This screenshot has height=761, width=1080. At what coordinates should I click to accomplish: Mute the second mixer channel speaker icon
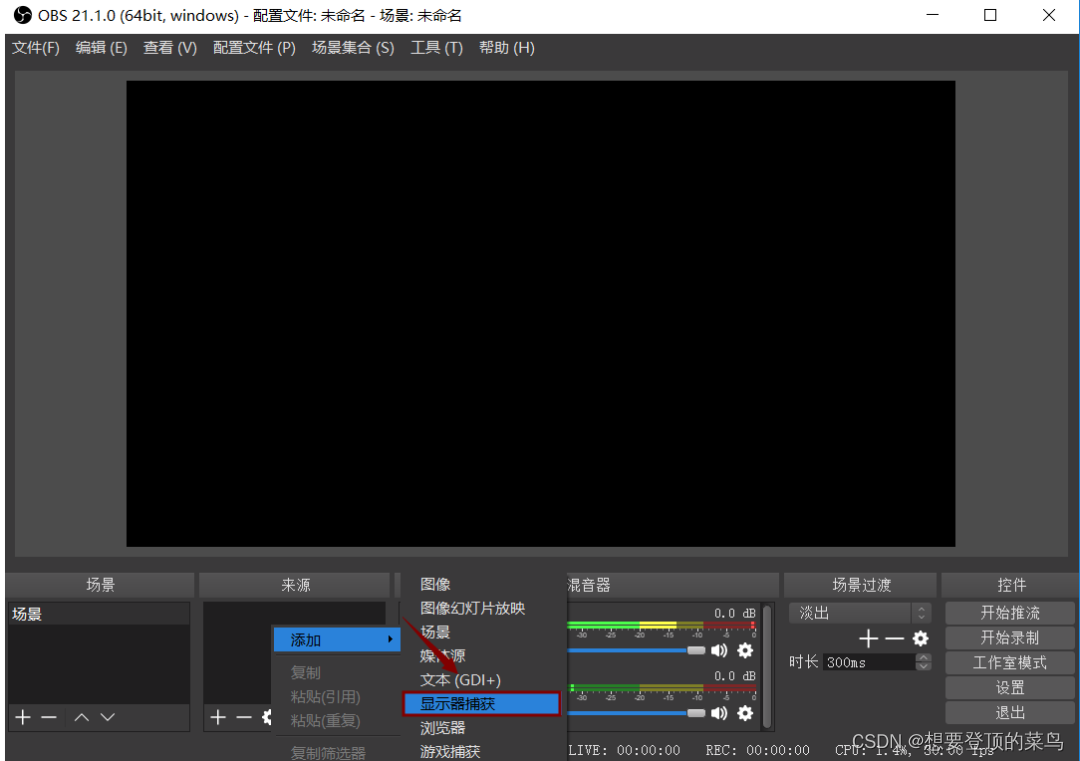pyautogui.click(x=719, y=713)
